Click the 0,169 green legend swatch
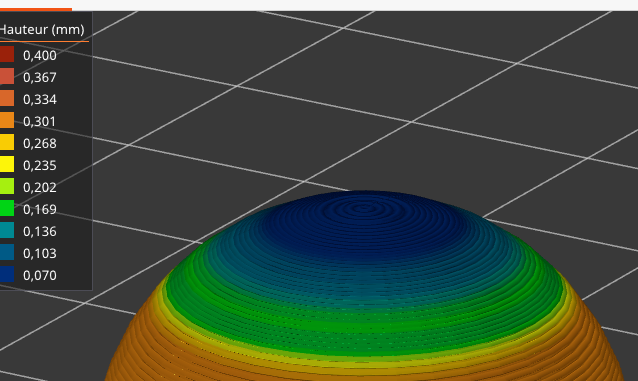This screenshot has width=638, height=381. click(7, 208)
